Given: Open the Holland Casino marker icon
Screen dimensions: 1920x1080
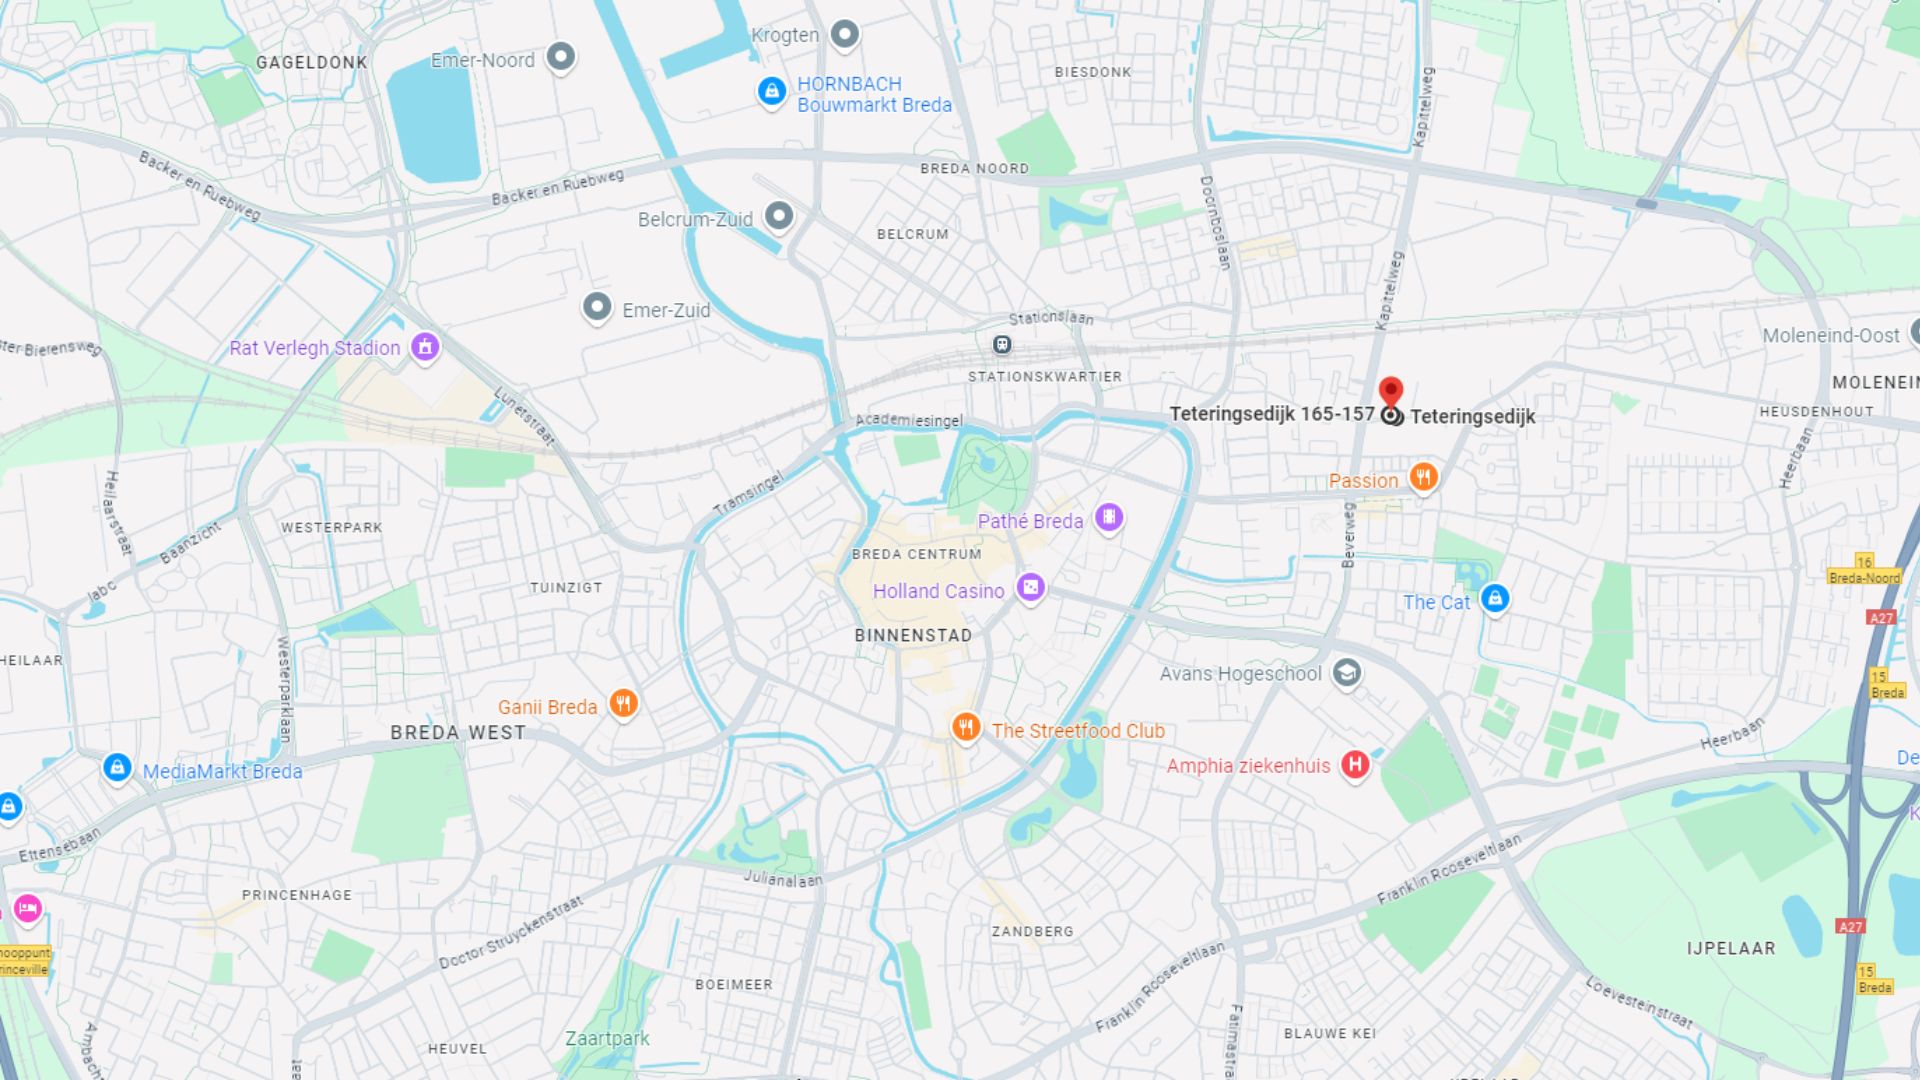Looking at the screenshot, I should [x=1031, y=588].
